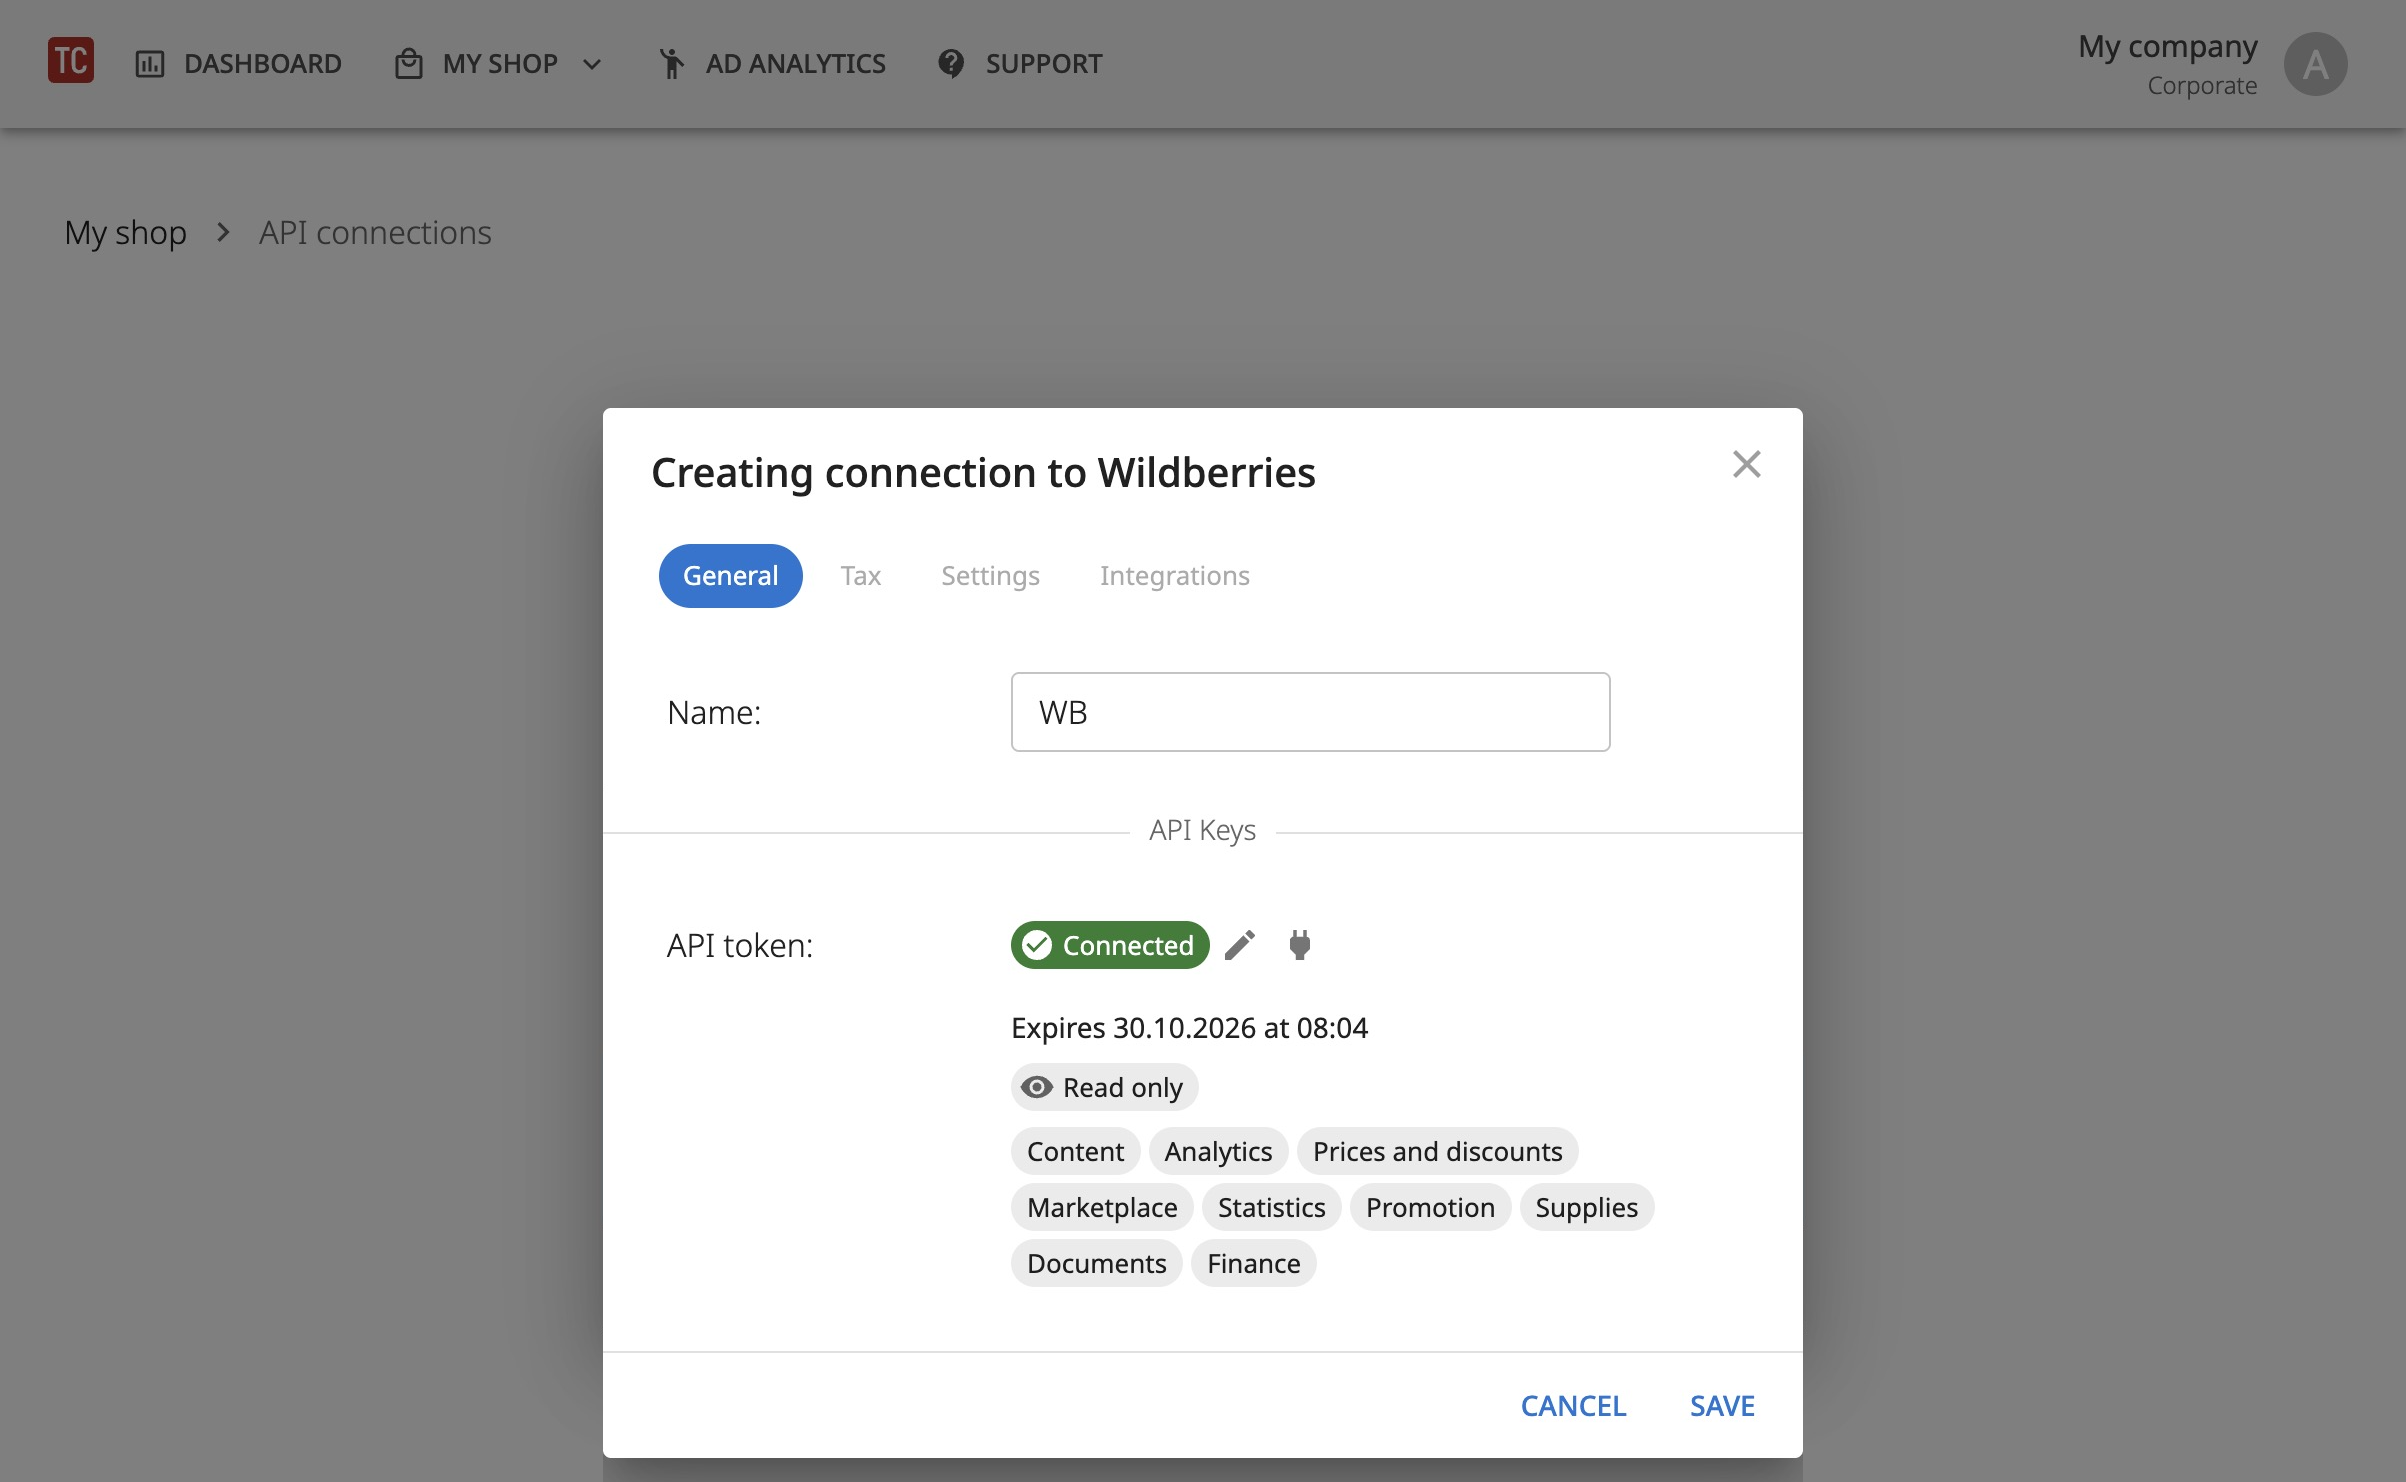Click the breadcrumb chevron separator
Screen dimensions: 2406x1482
coord(223,233)
